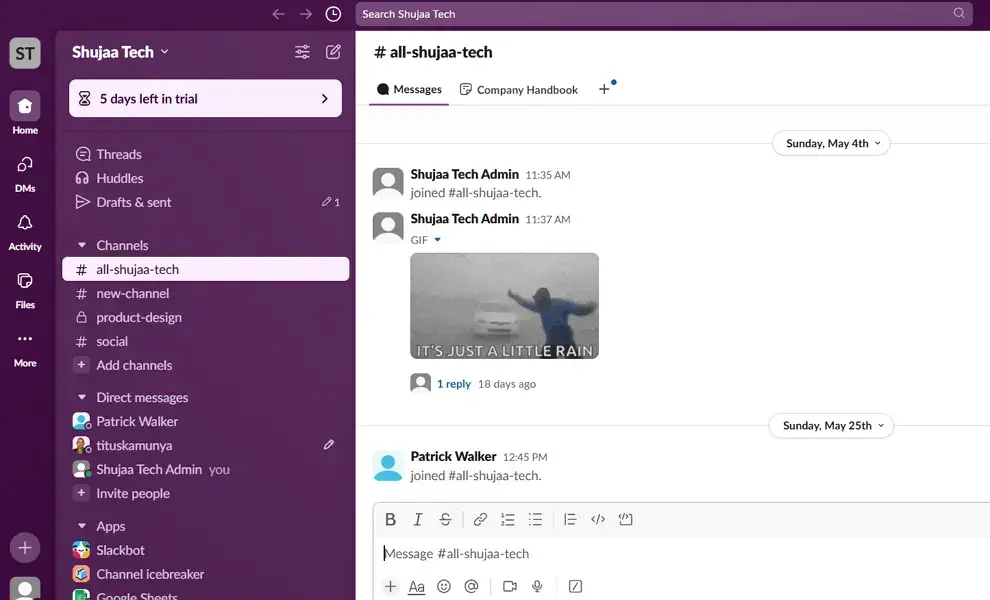Screen dimensions: 990x600
Task: Open Activity bell in left rail
Action: [25, 231]
